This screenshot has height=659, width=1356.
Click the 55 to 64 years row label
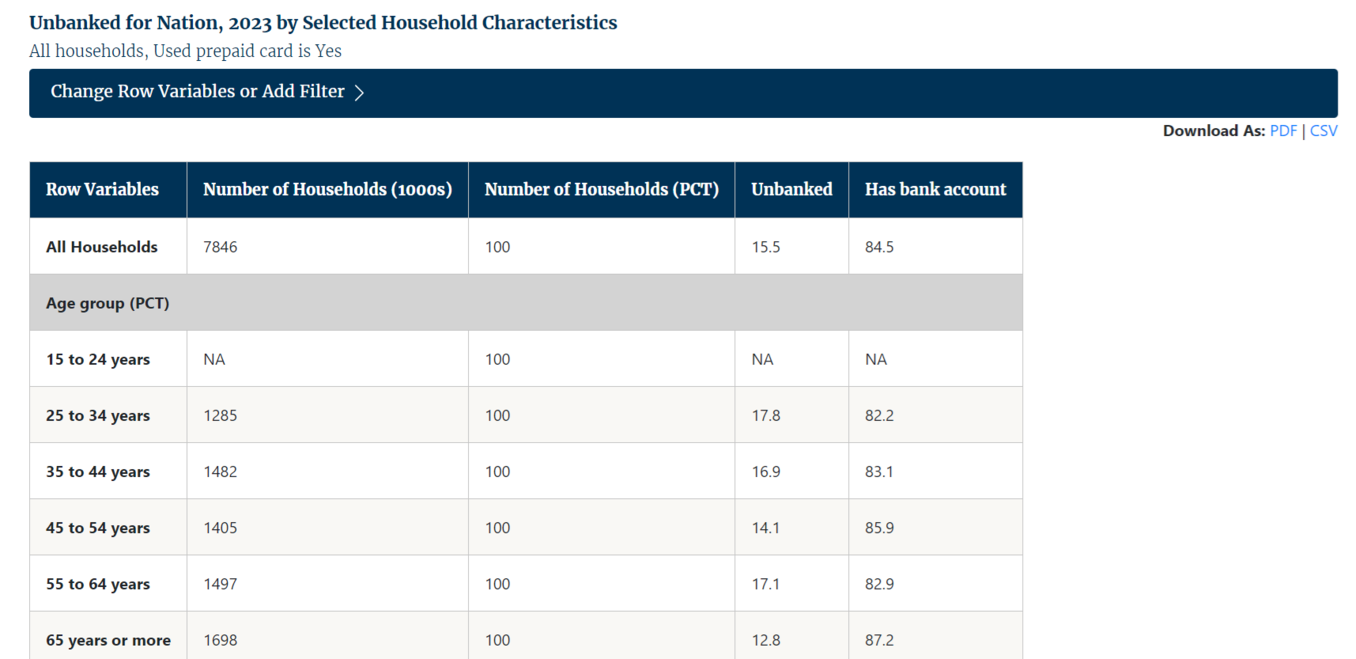click(98, 584)
